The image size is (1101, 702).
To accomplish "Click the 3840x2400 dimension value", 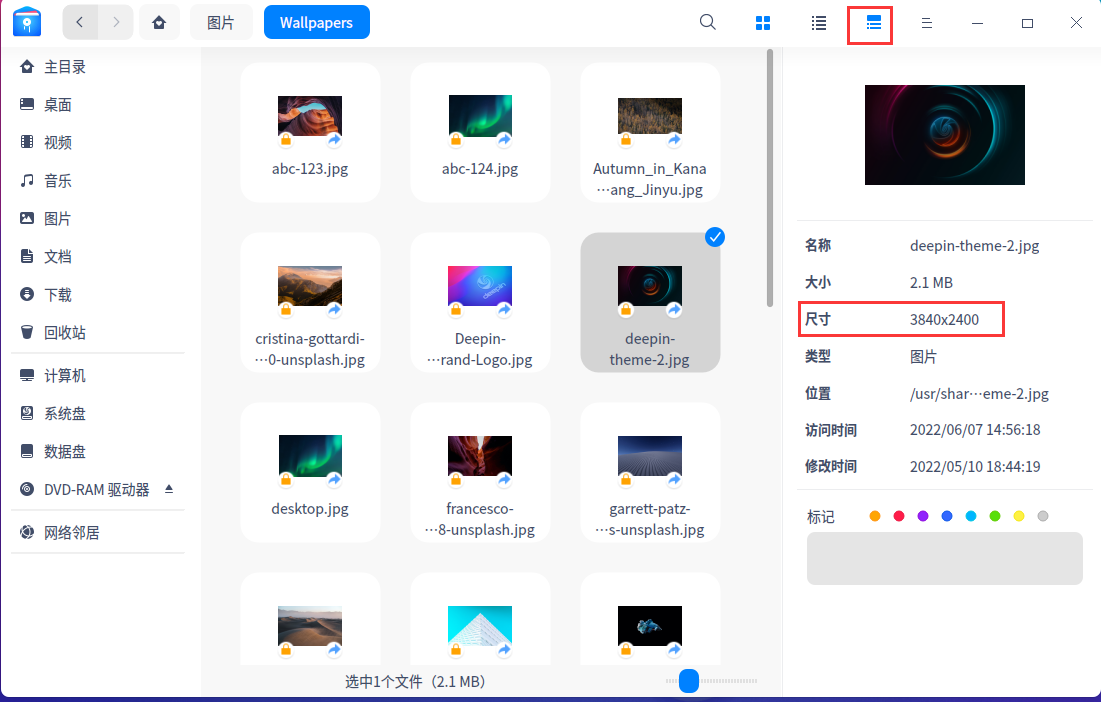I will (x=944, y=319).
